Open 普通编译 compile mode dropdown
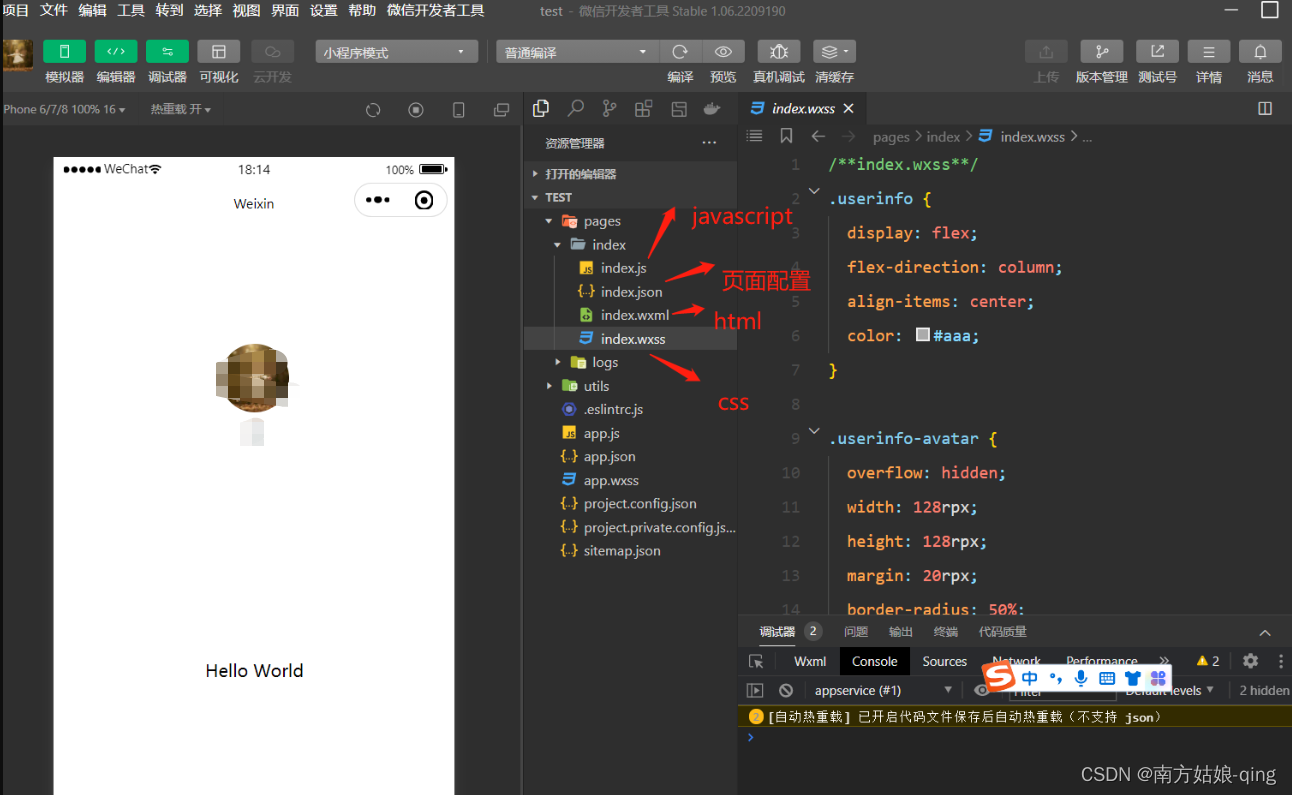 pyautogui.click(x=577, y=52)
